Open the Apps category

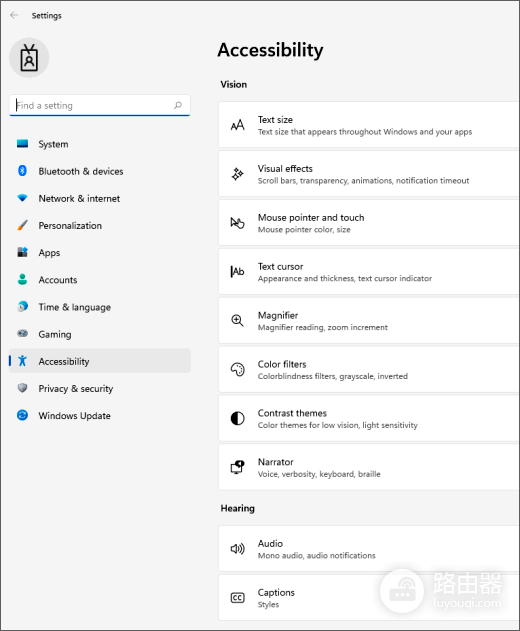click(x=99, y=253)
